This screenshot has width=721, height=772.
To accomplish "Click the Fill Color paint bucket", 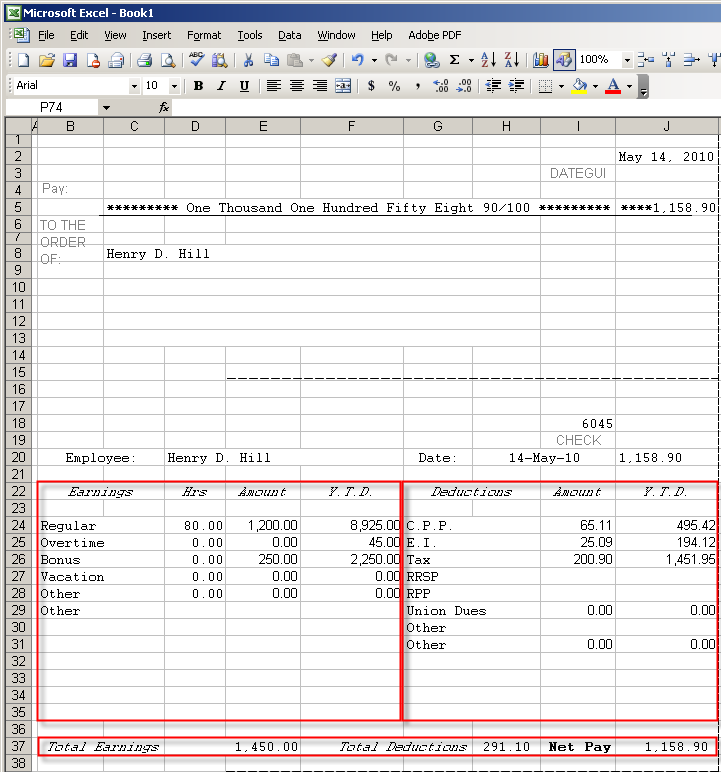I will pos(579,86).
